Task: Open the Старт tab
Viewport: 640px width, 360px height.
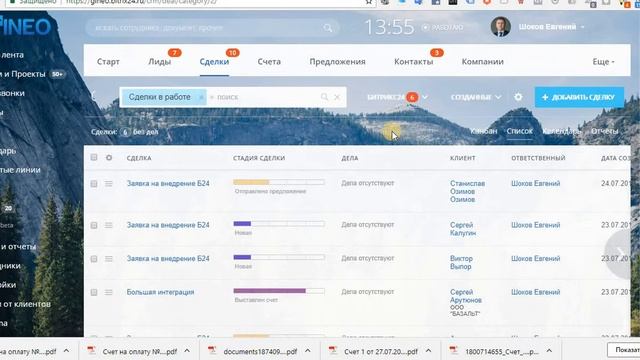Action: 108,62
